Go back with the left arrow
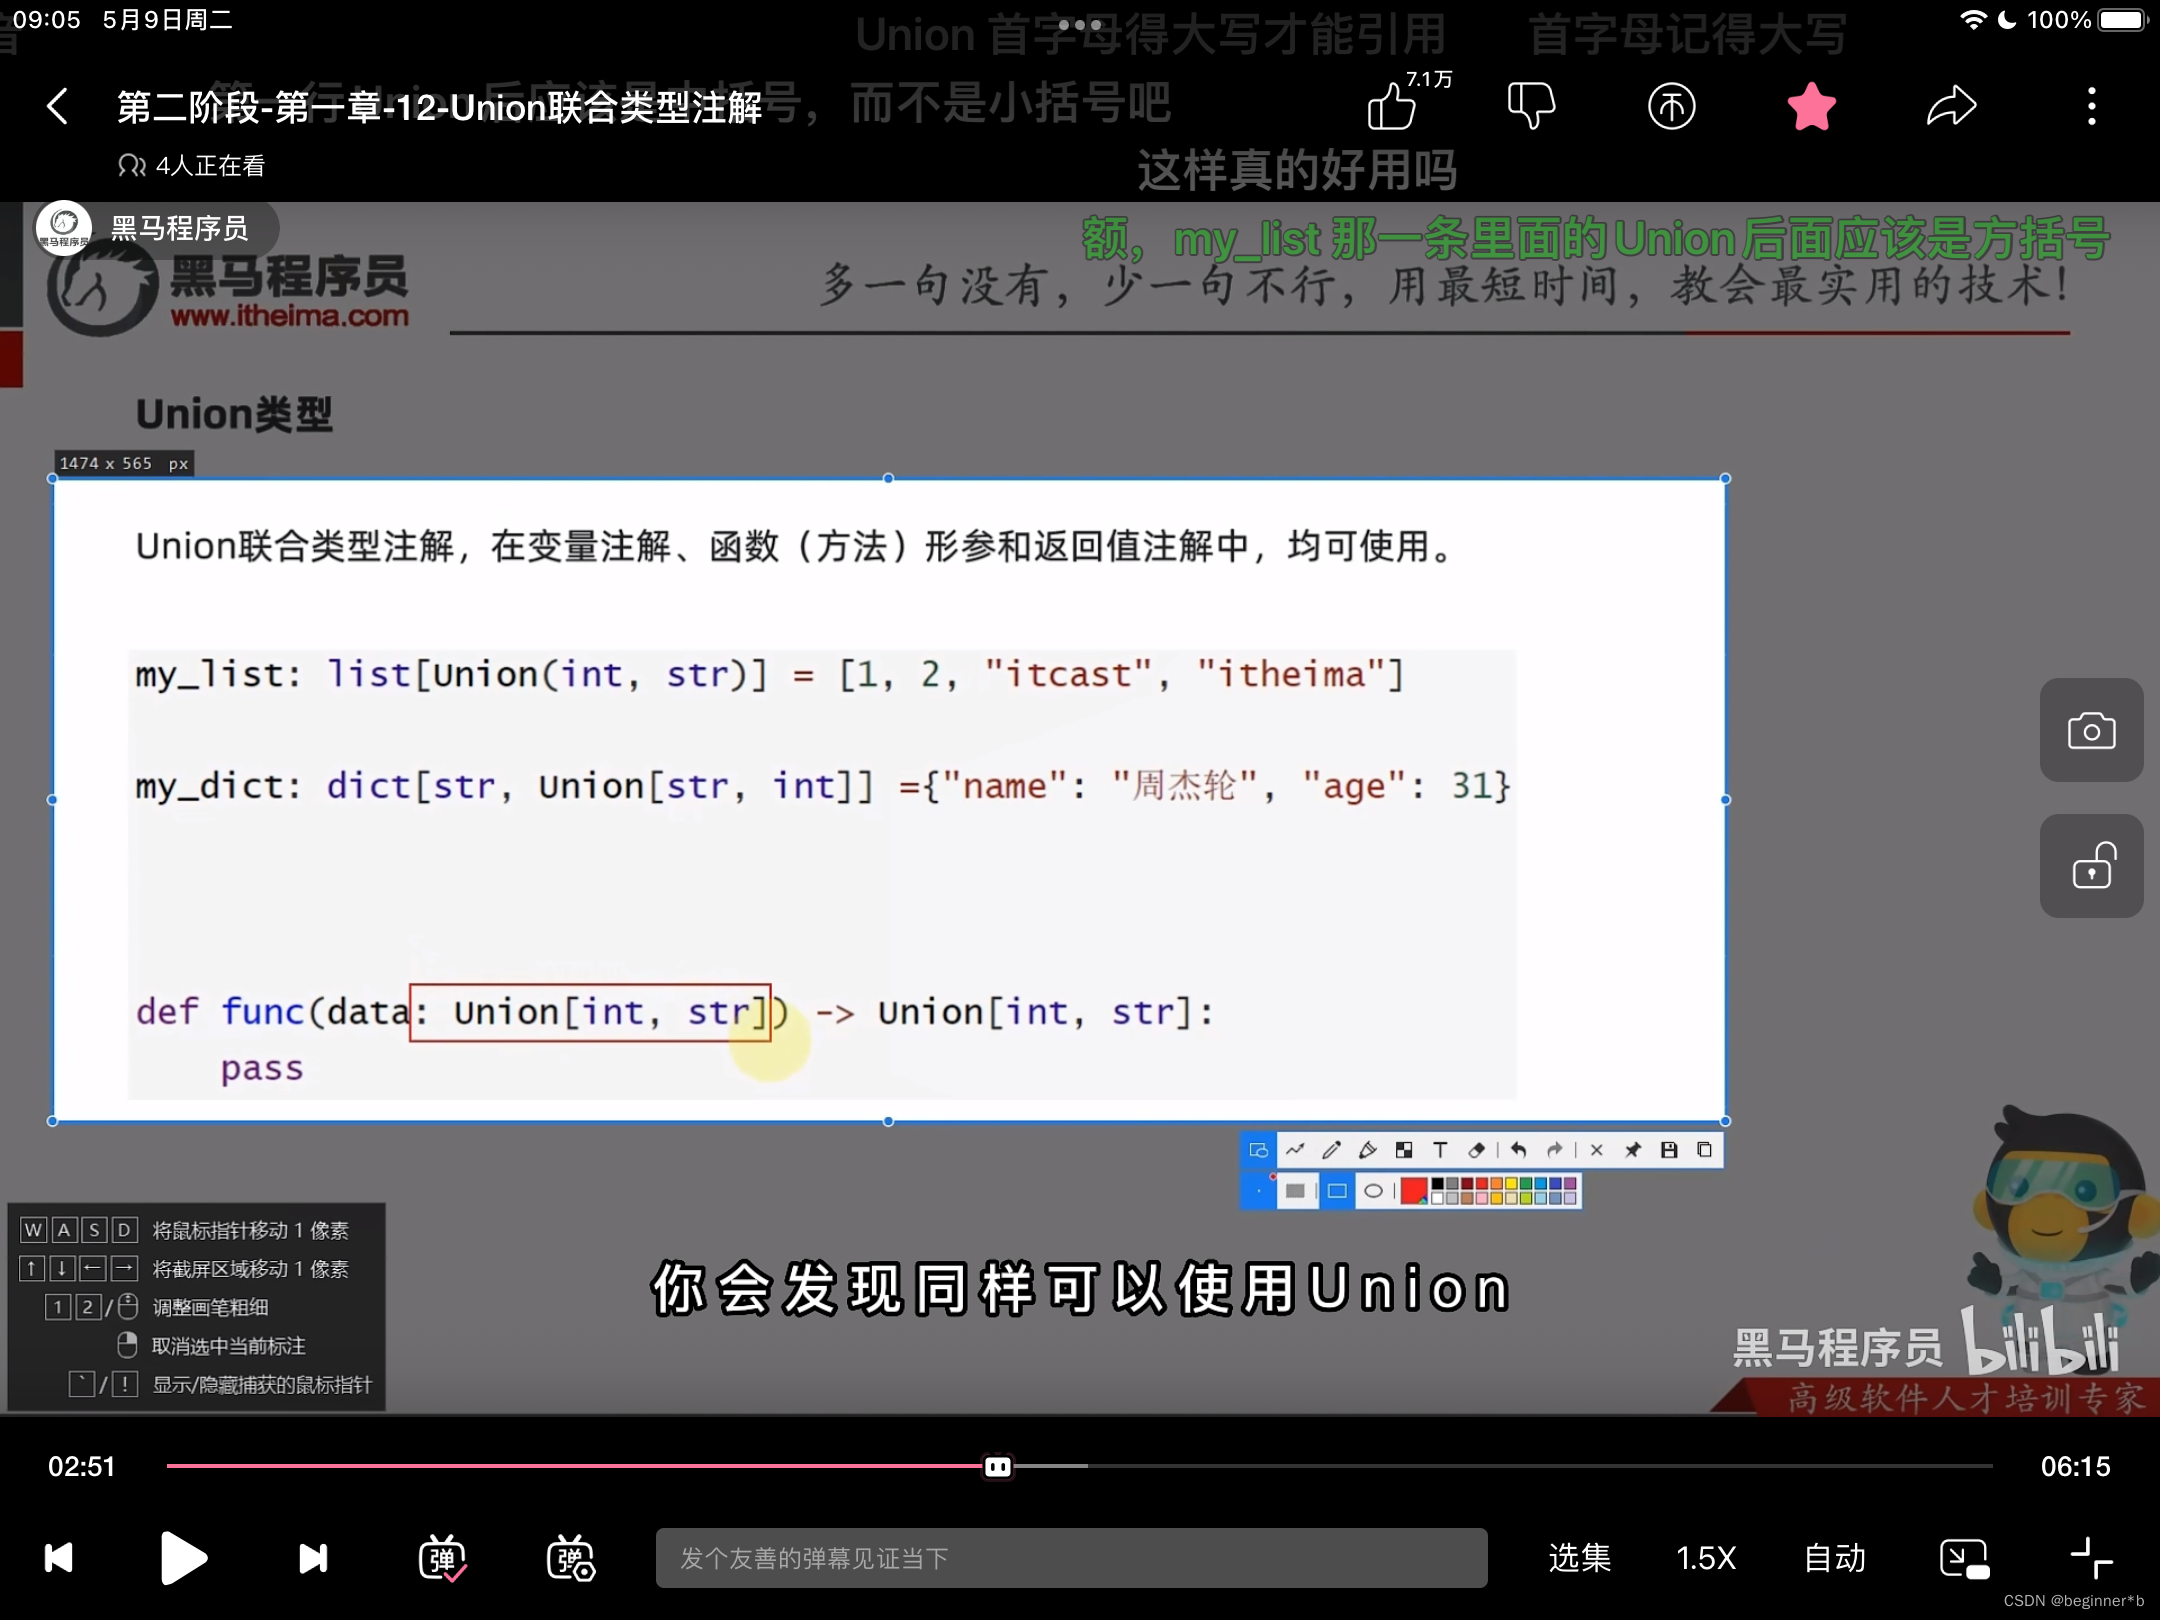This screenshot has width=2160, height=1620. coord(58,106)
